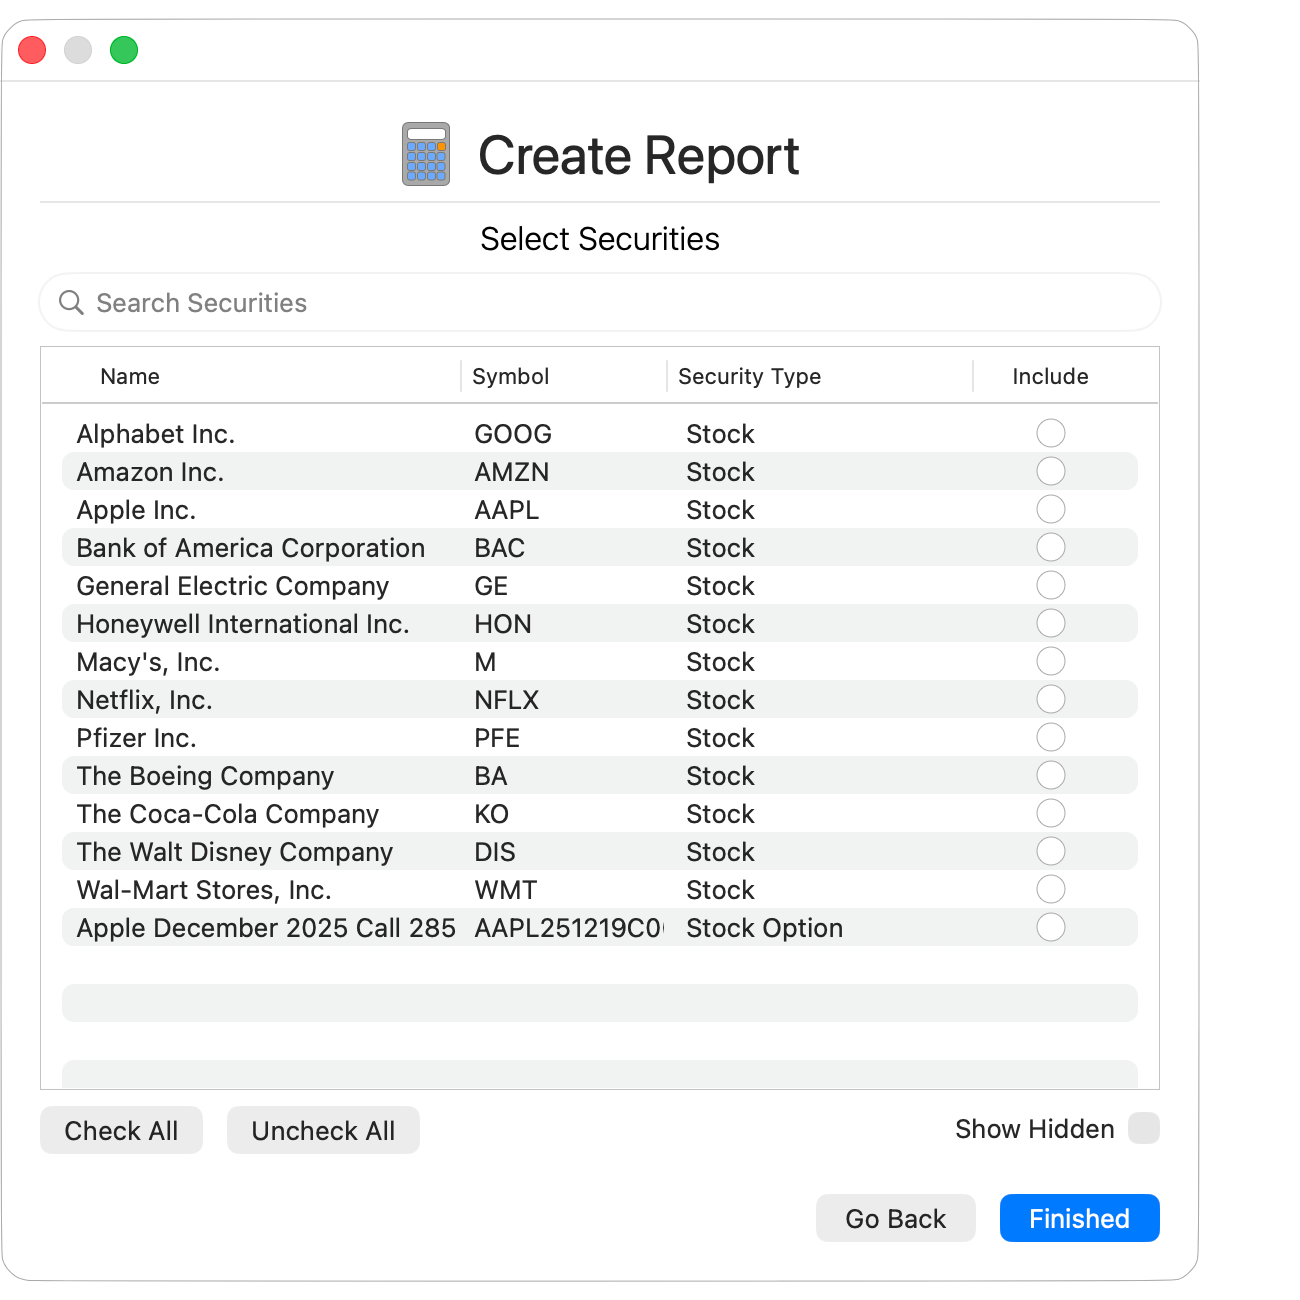This screenshot has height=1300, width=1300.
Task: Click Go Back
Action: point(895,1218)
